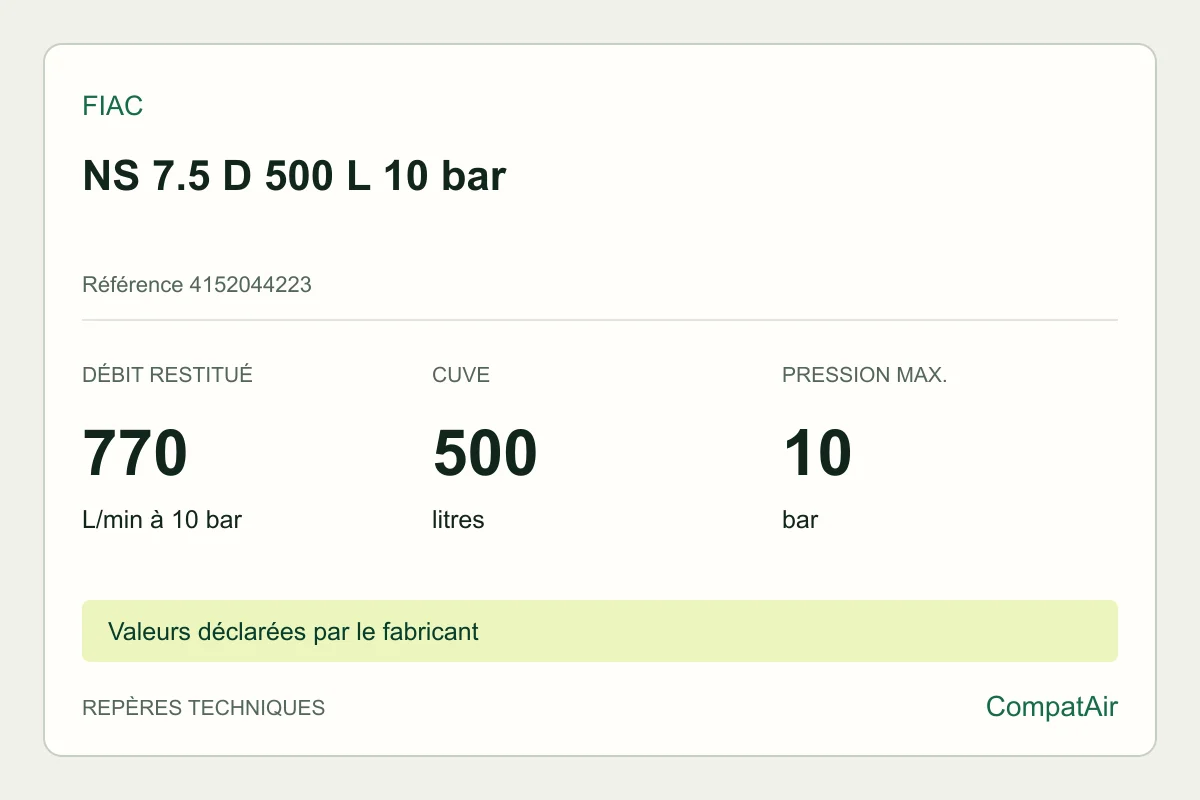Screen dimensions: 1200x800
Task: Select the 10 max pressure value
Action: (x=817, y=453)
